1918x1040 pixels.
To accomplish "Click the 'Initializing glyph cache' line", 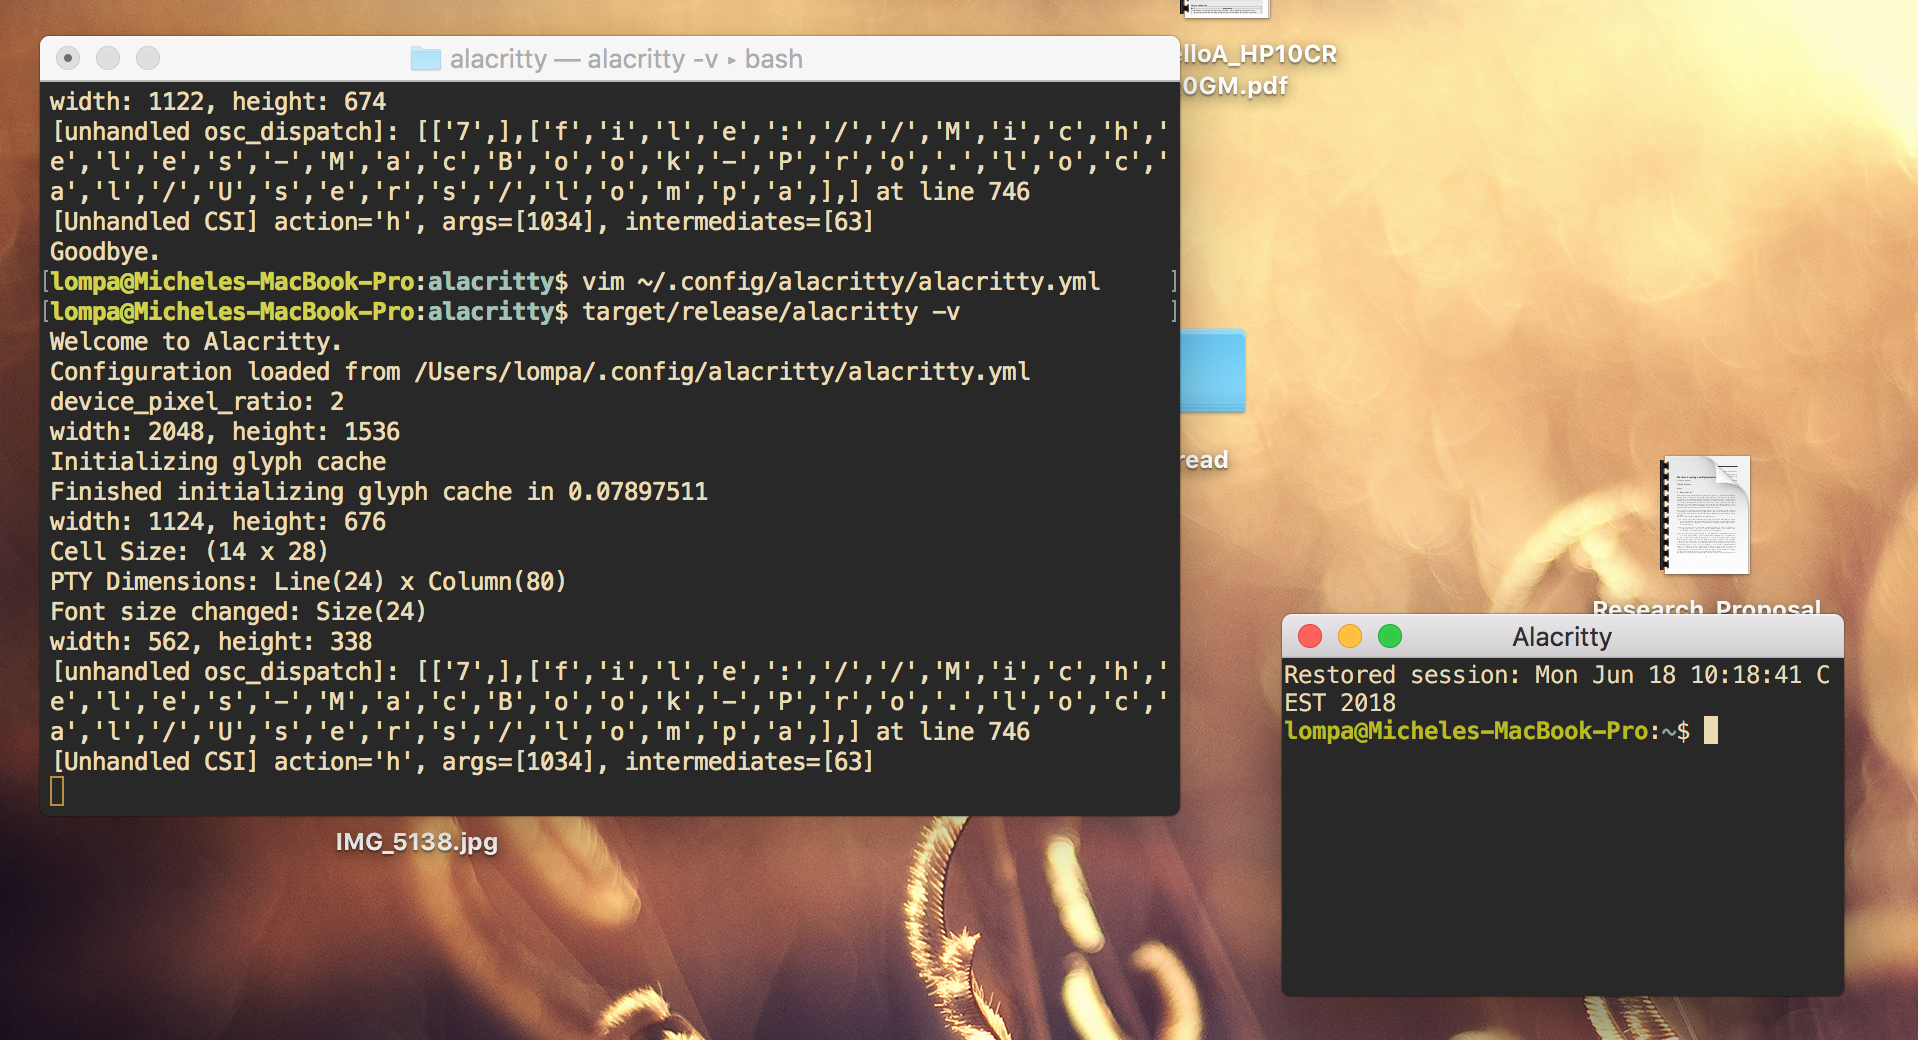I will (x=218, y=462).
